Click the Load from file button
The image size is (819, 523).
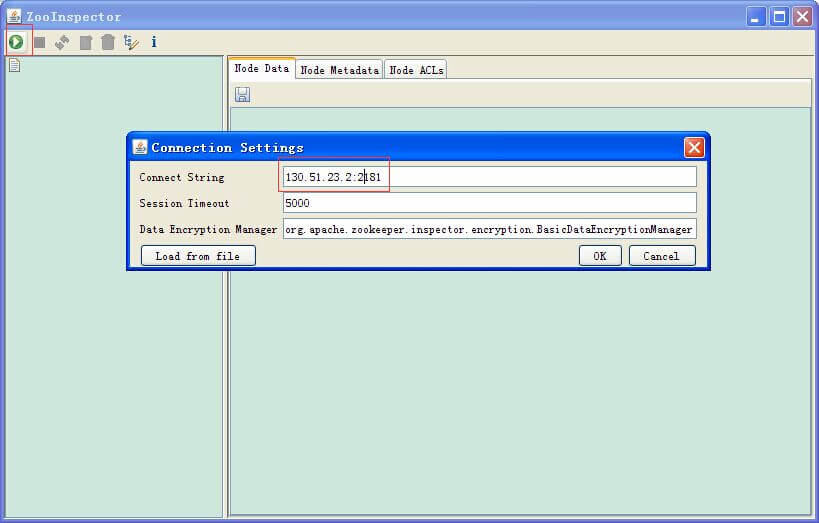(198, 256)
